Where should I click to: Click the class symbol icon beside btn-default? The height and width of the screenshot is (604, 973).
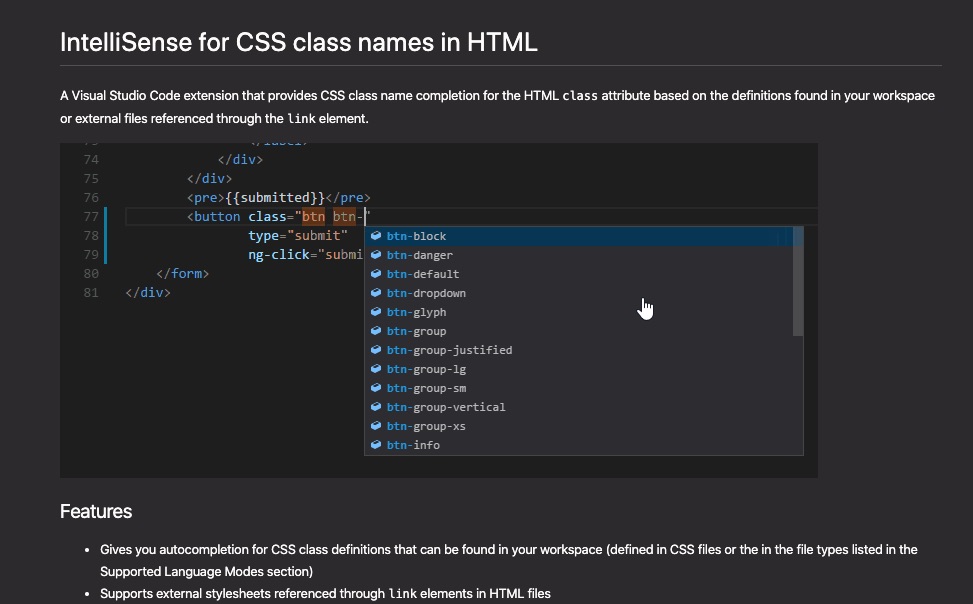375,274
